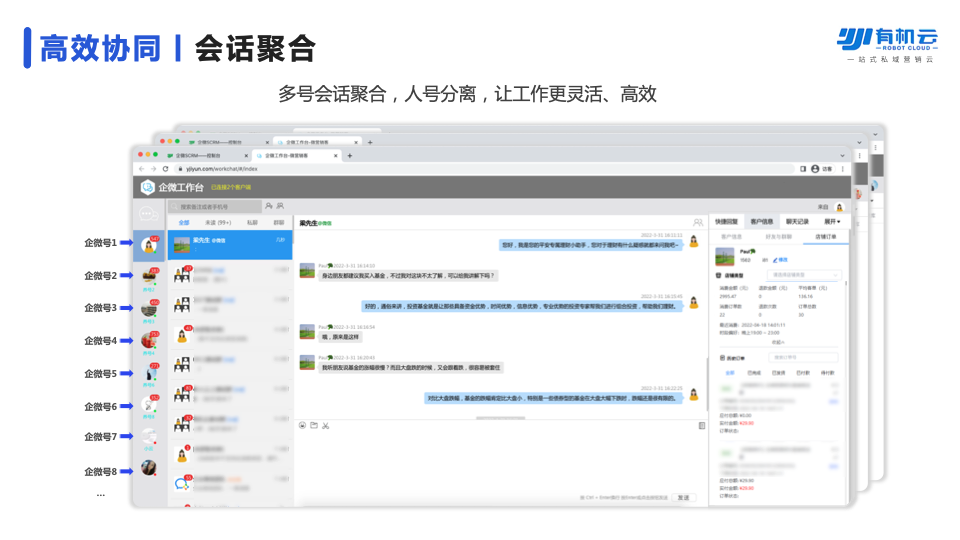Click the contact search input field

[215, 206]
